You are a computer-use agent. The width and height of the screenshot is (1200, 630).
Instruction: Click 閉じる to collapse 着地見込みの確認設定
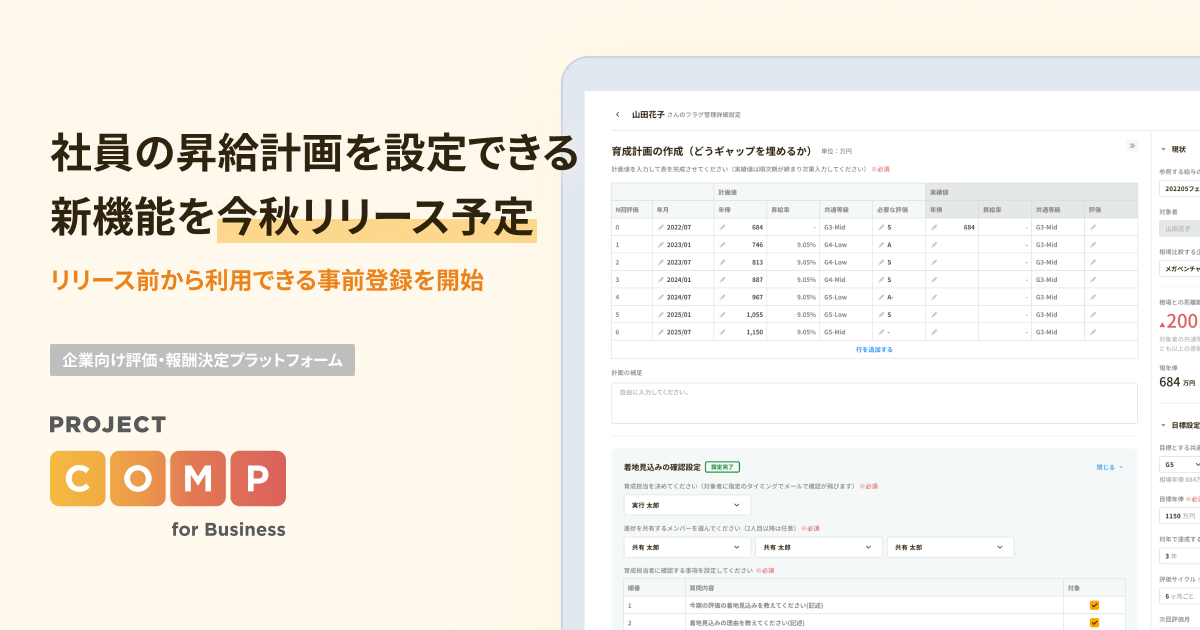(x=1110, y=466)
